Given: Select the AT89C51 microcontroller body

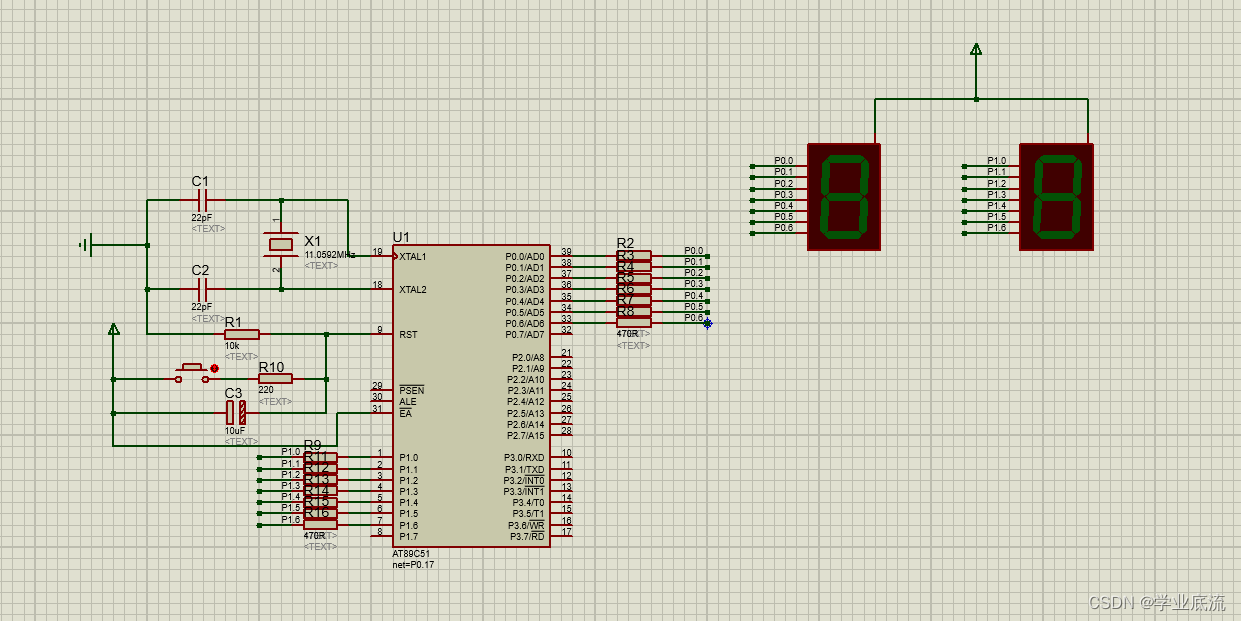Looking at the screenshot, I should [x=471, y=396].
